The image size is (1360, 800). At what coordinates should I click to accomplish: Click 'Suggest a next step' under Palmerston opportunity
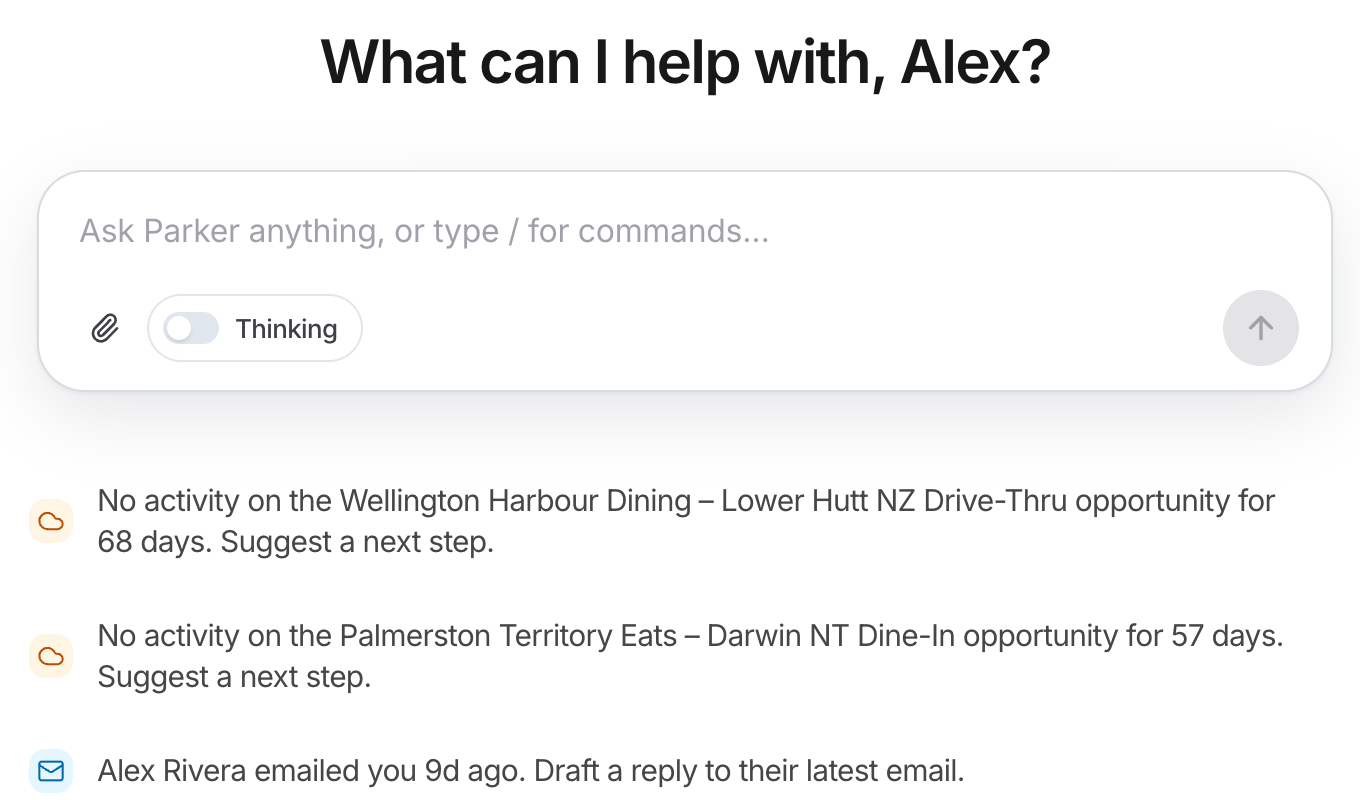(234, 677)
